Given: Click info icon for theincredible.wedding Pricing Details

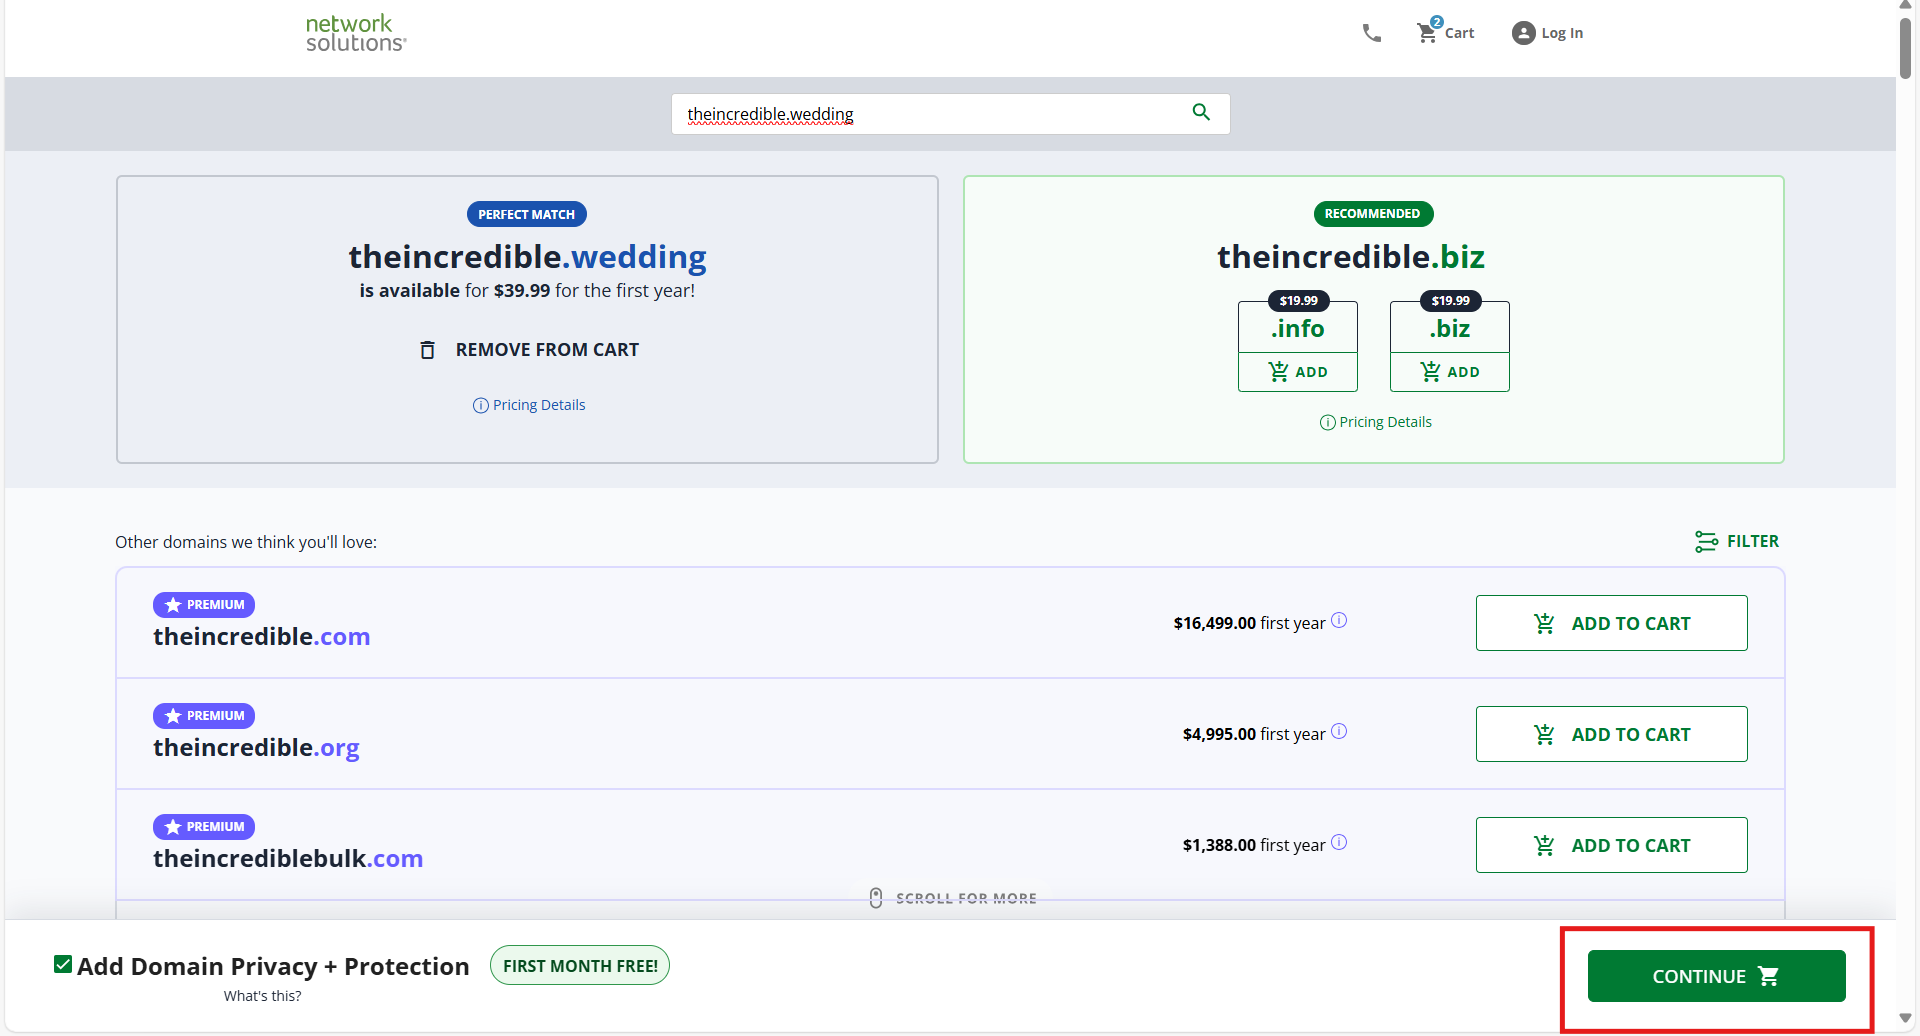Looking at the screenshot, I should (480, 405).
